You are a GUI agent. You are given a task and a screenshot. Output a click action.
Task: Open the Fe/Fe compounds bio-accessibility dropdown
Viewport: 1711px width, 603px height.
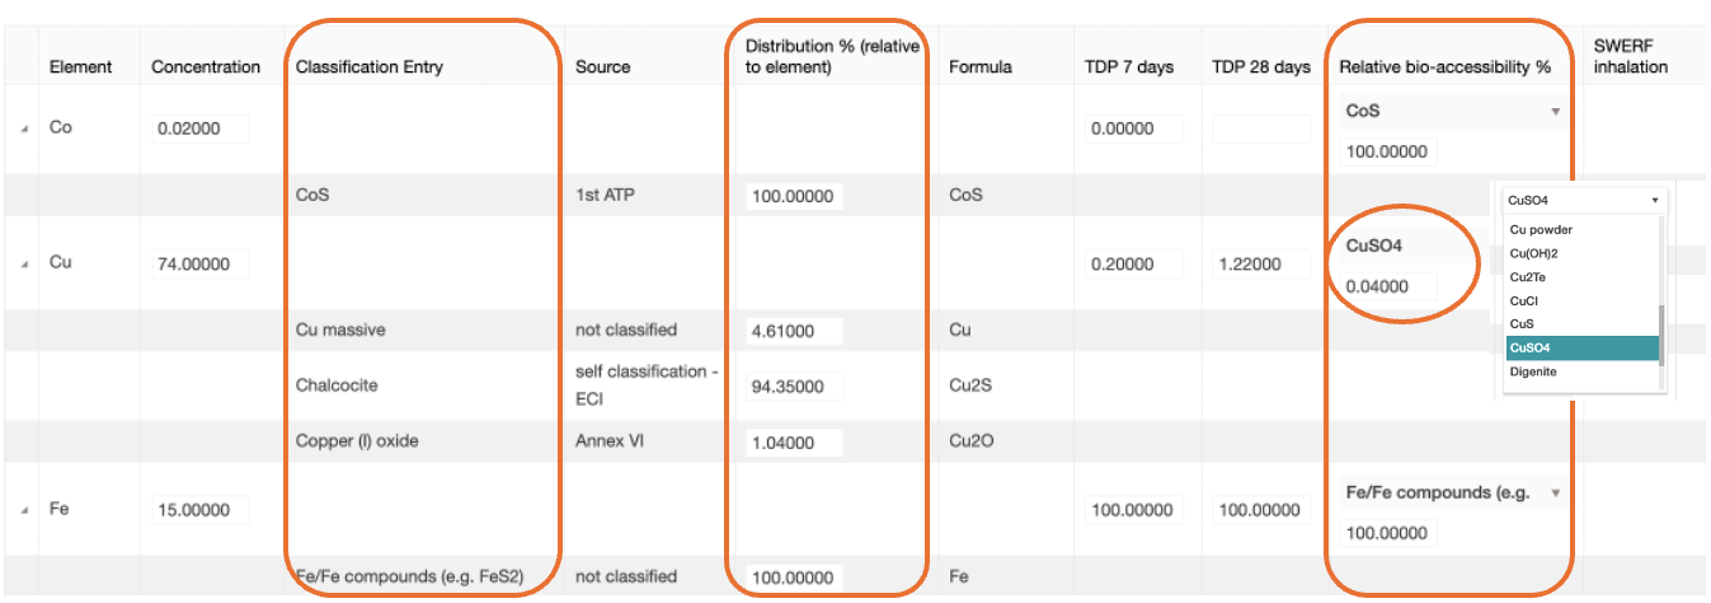pos(1555,493)
